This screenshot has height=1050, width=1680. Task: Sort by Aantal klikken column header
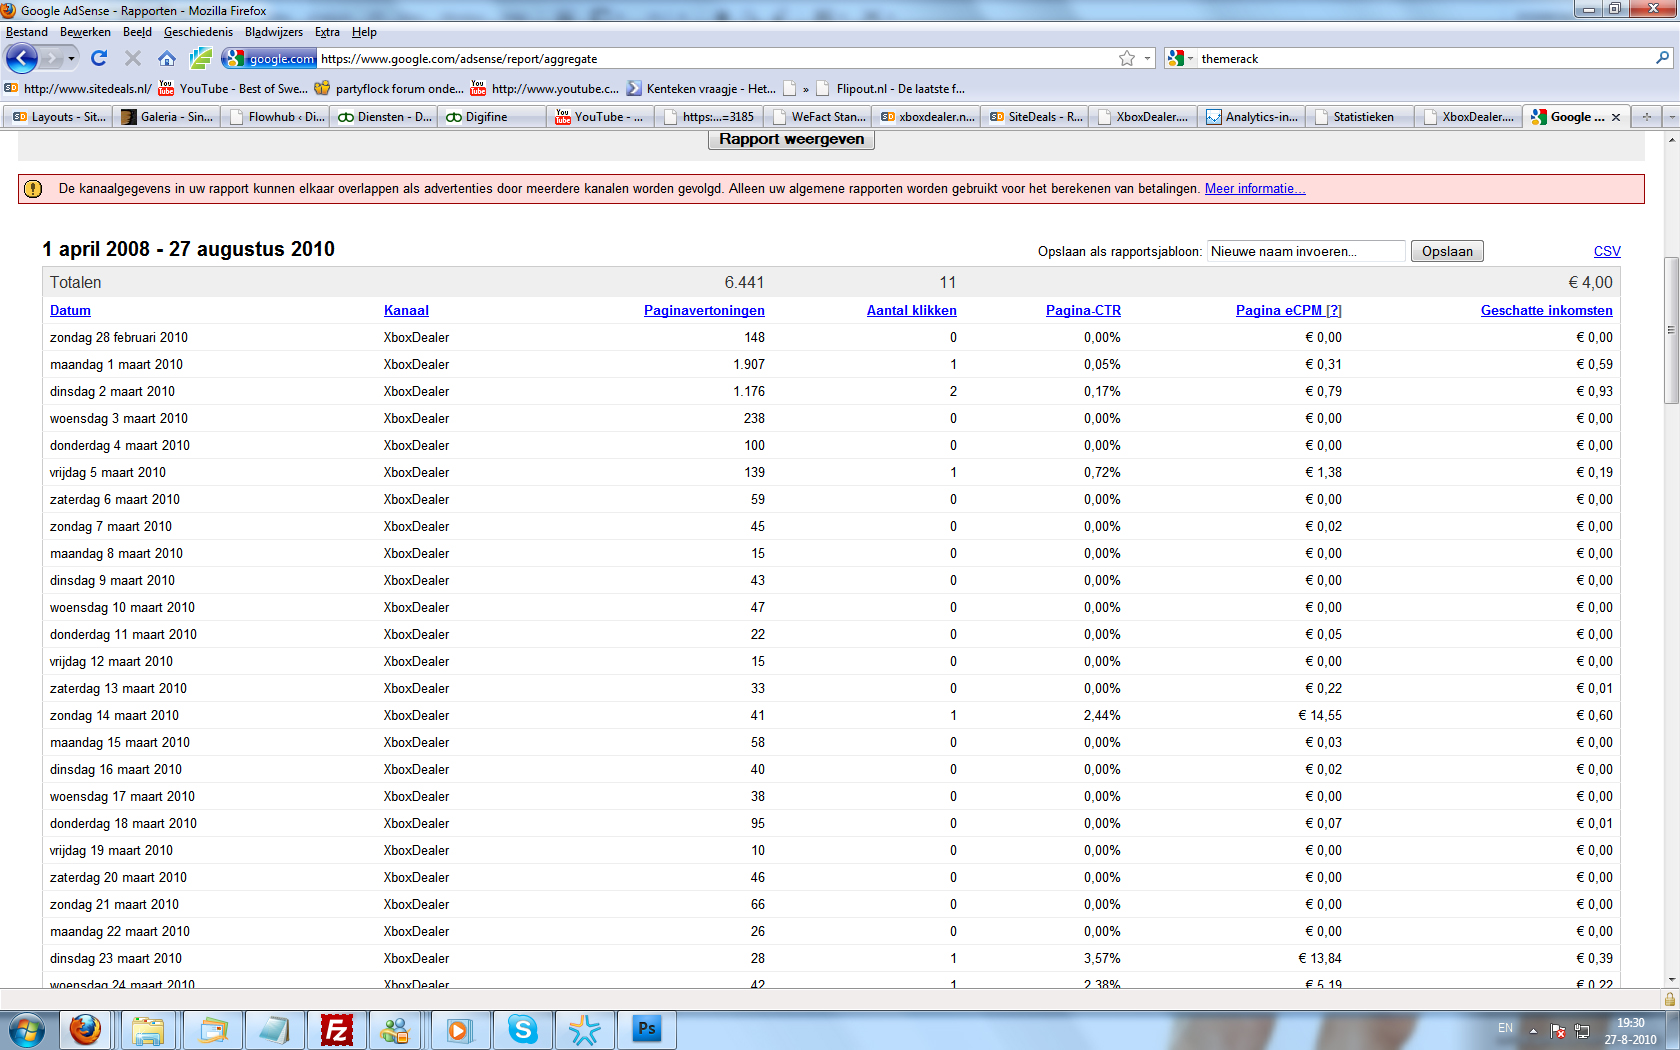(911, 310)
